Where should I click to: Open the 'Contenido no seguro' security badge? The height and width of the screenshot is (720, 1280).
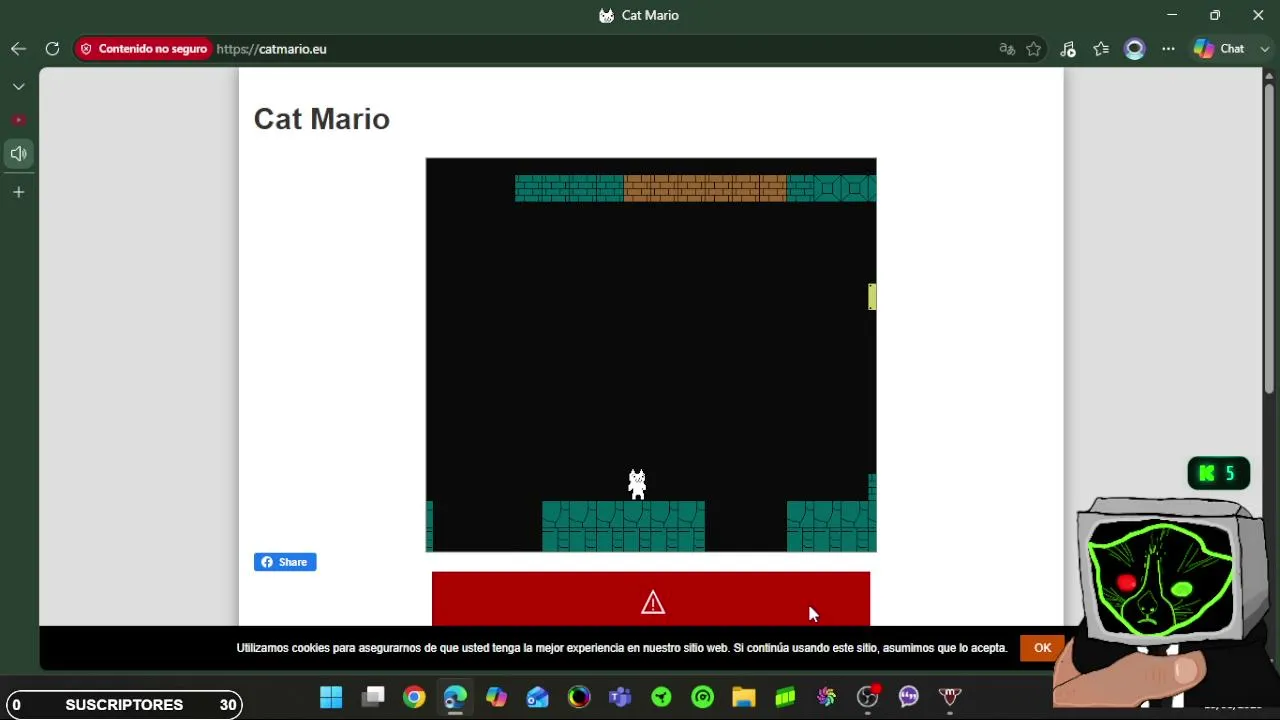tap(143, 49)
